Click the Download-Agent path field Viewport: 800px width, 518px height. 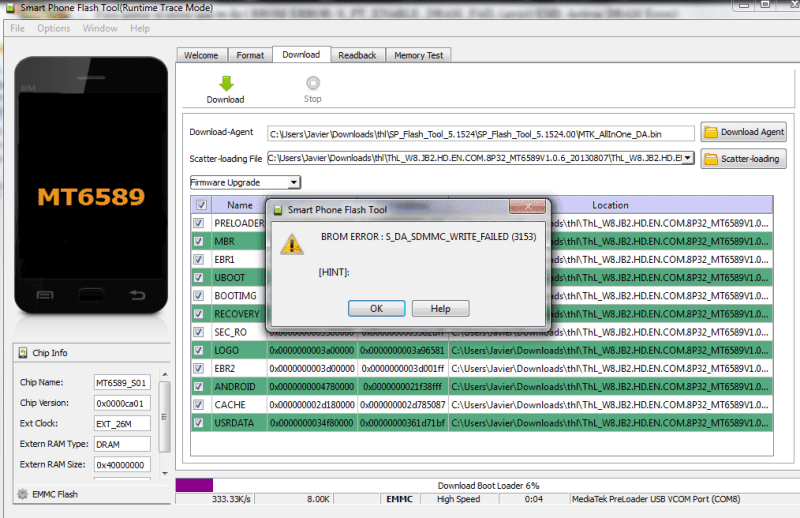coord(480,134)
